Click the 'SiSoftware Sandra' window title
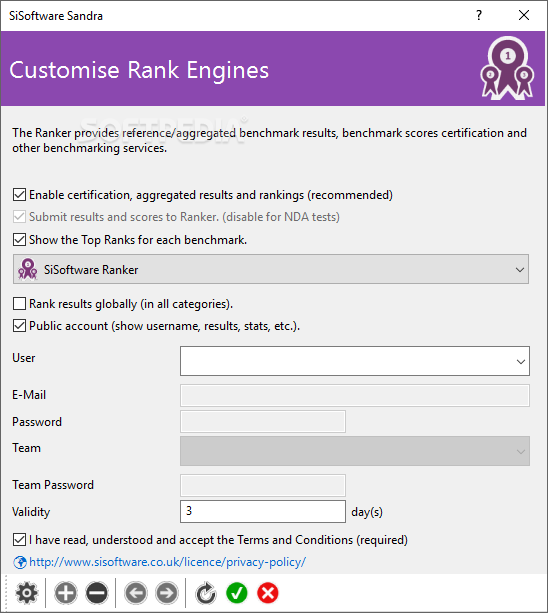Viewport: 548px width, 613px height. [56, 16]
